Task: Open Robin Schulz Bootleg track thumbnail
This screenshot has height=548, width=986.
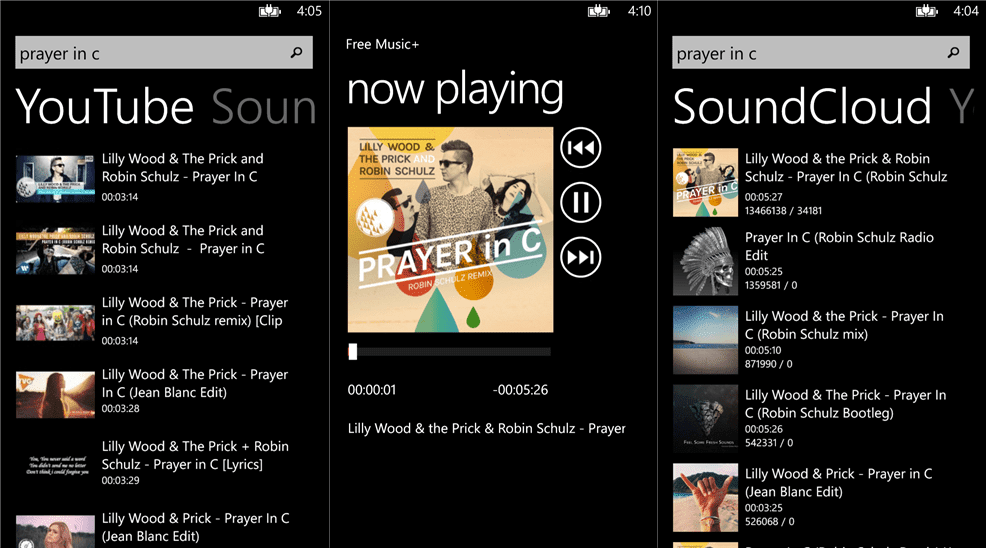Action: click(x=706, y=418)
